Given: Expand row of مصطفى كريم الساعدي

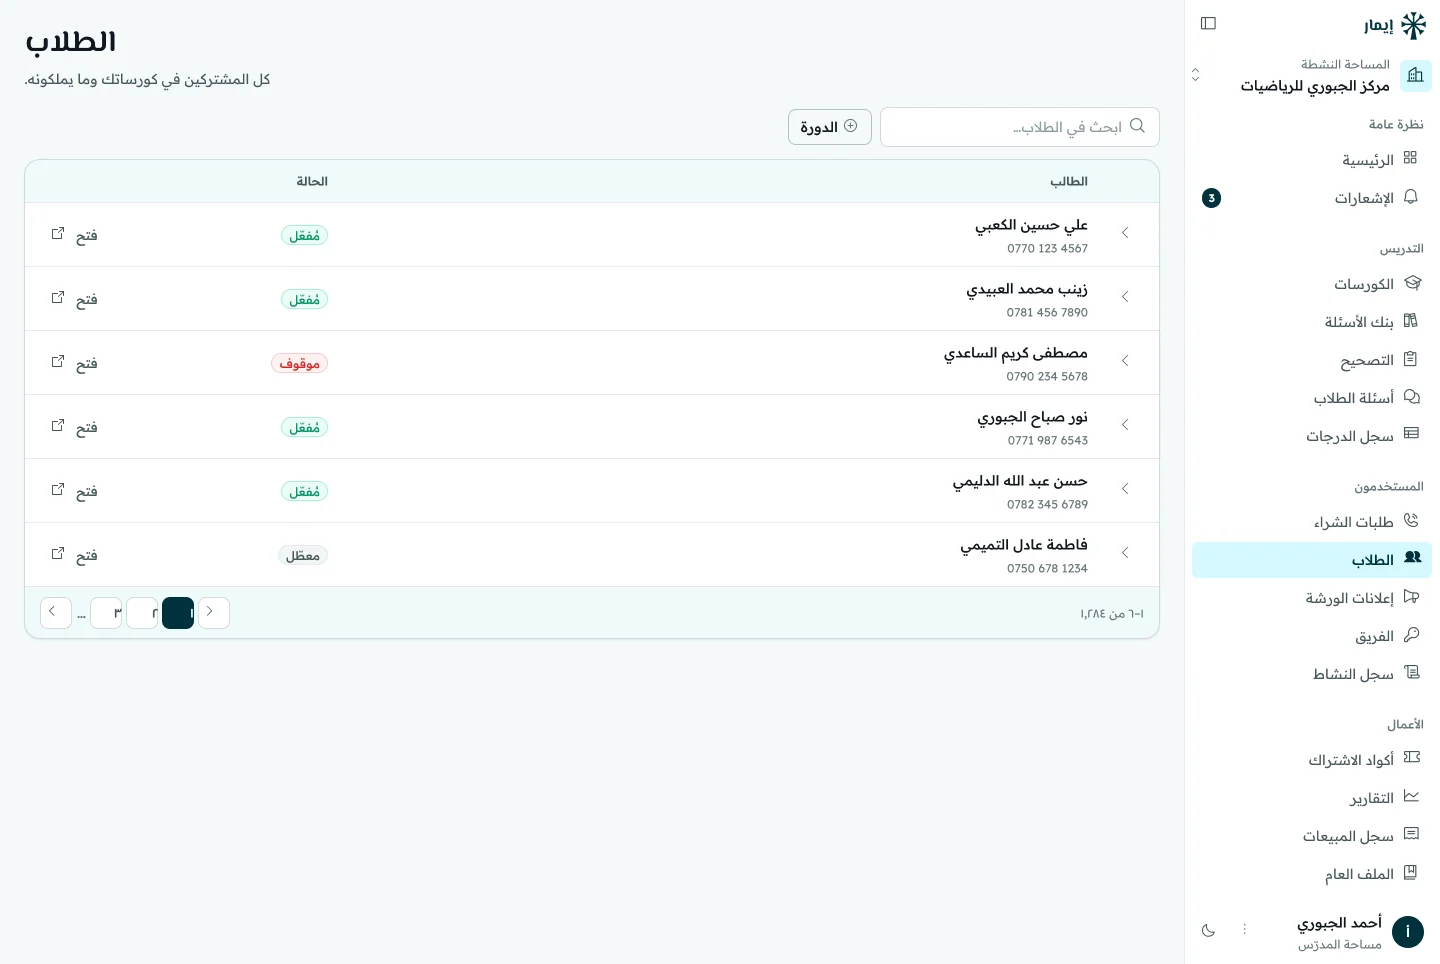Looking at the screenshot, I should pos(1125,361).
